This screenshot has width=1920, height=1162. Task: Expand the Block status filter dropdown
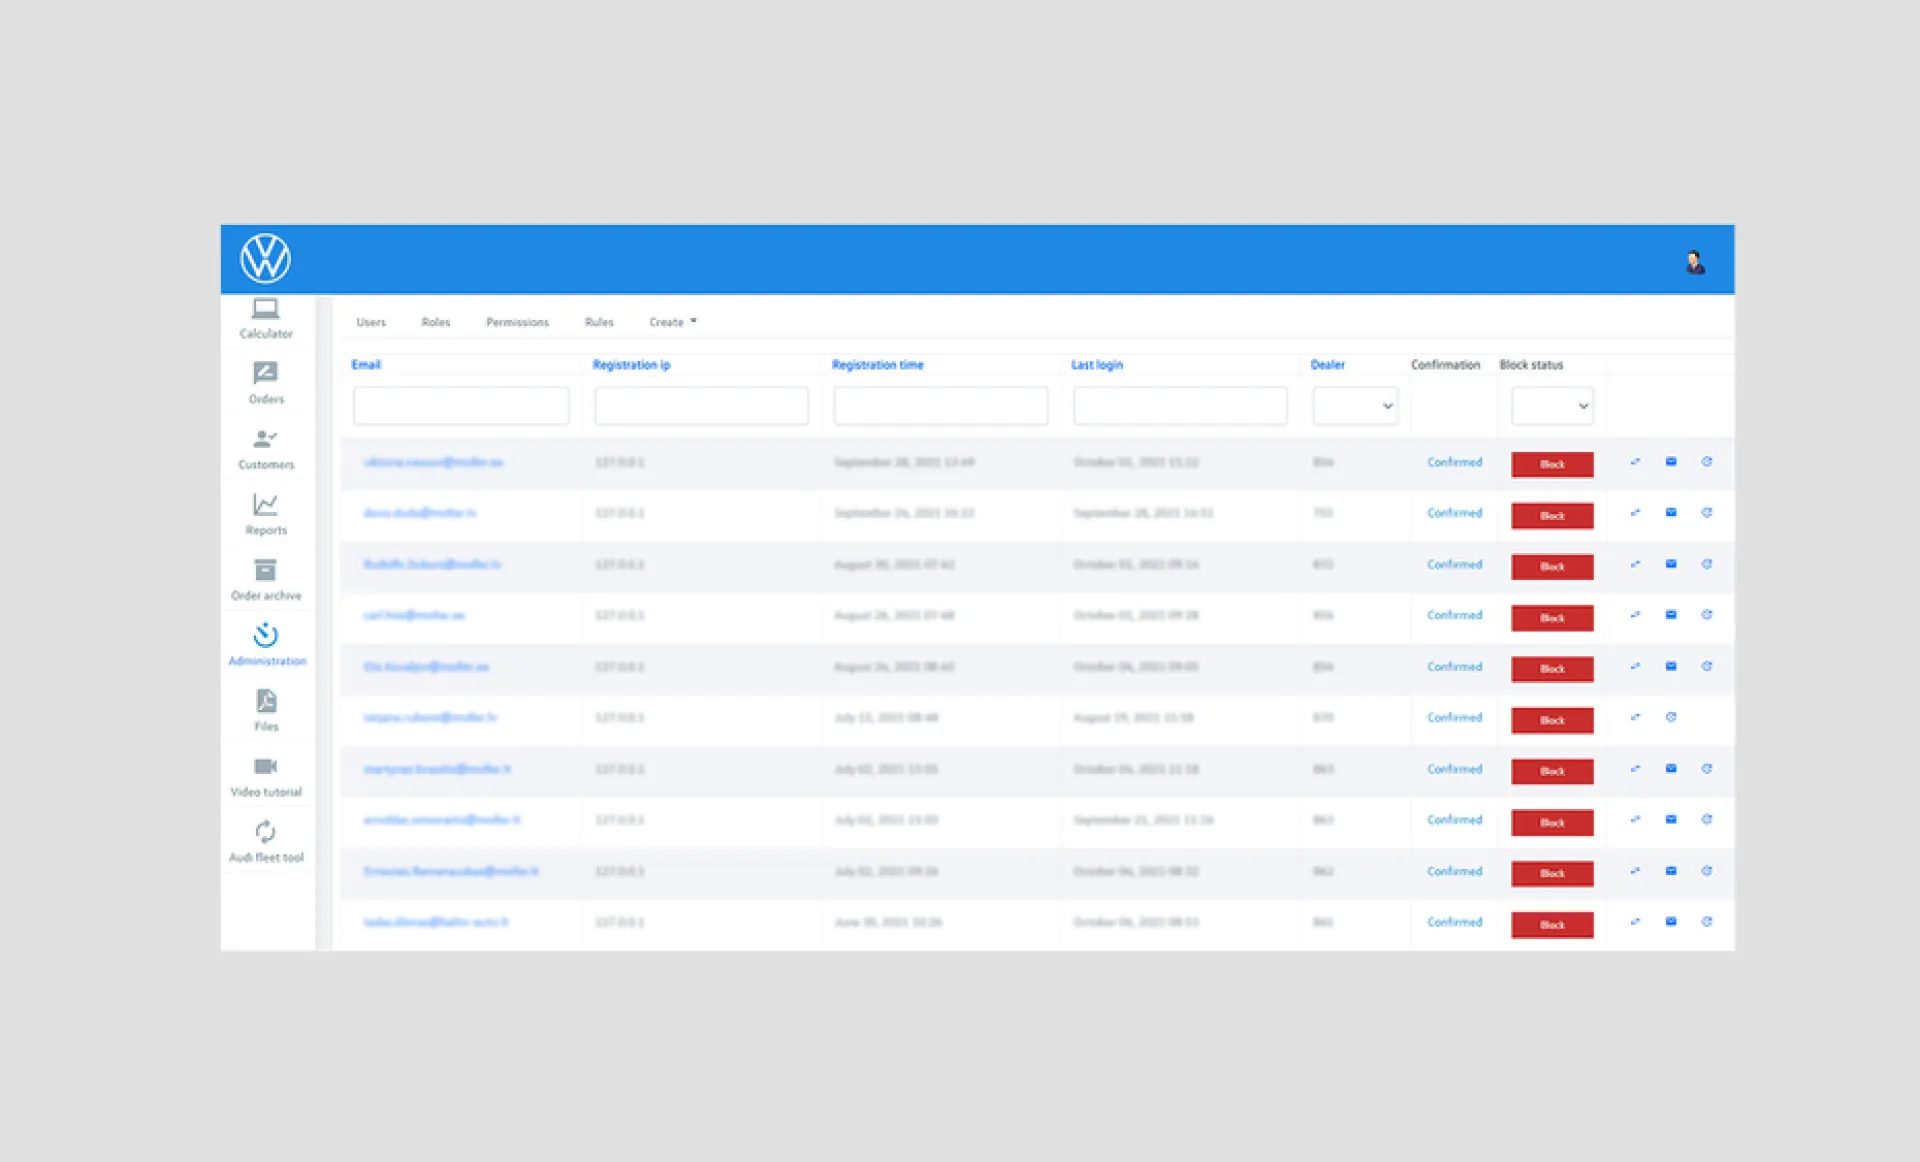[x=1552, y=406]
